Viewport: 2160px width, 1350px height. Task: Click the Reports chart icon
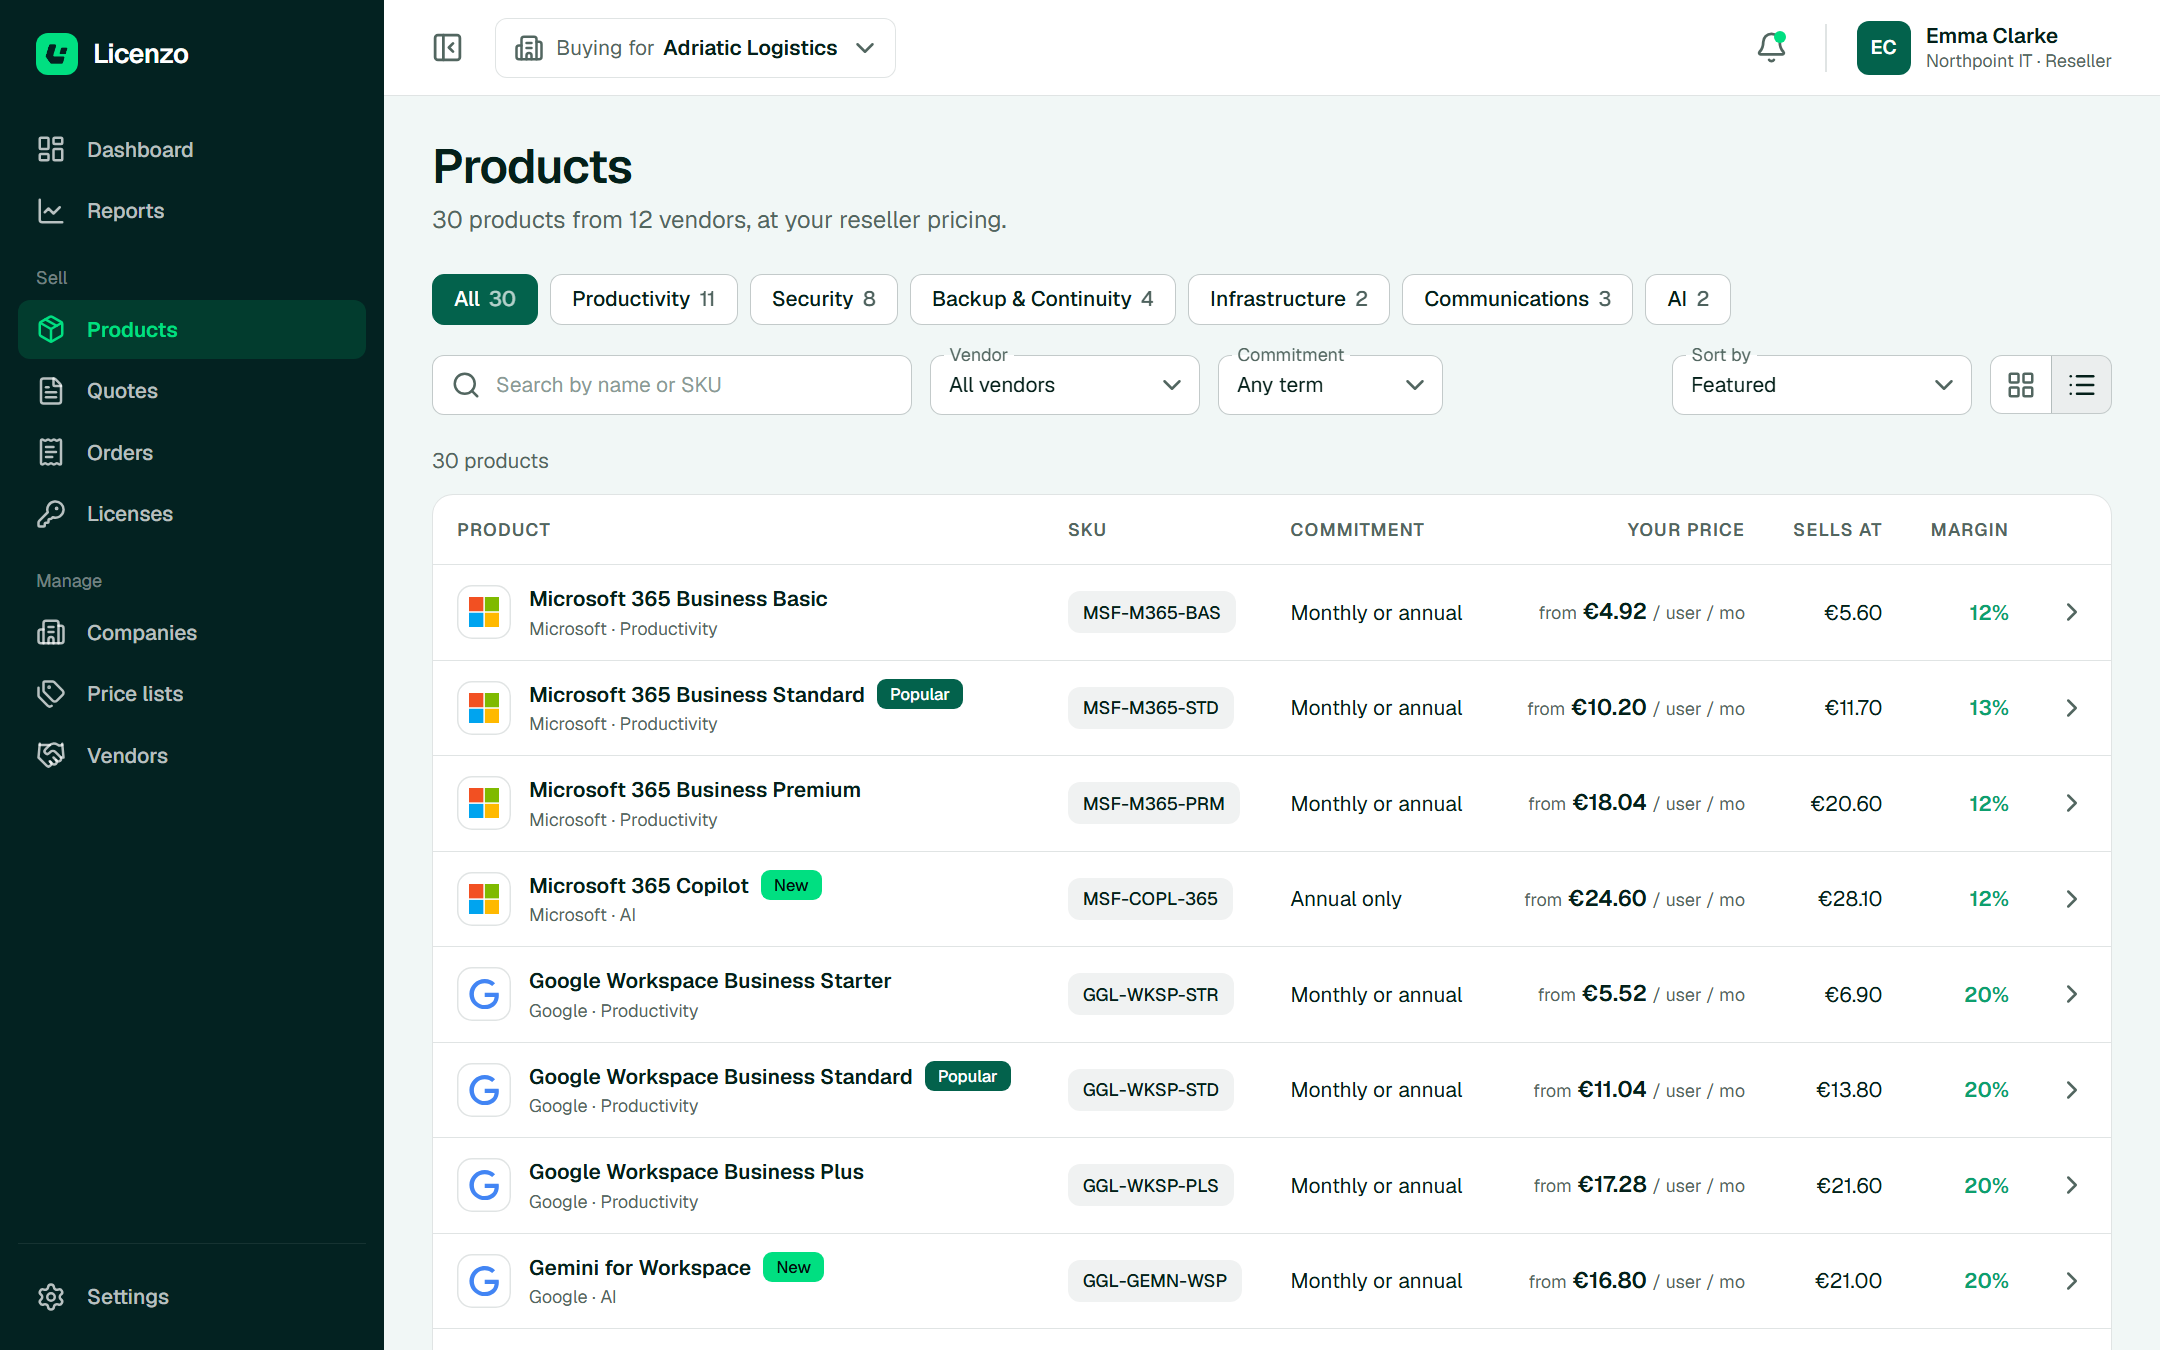pyautogui.click(x=51, y=211)
